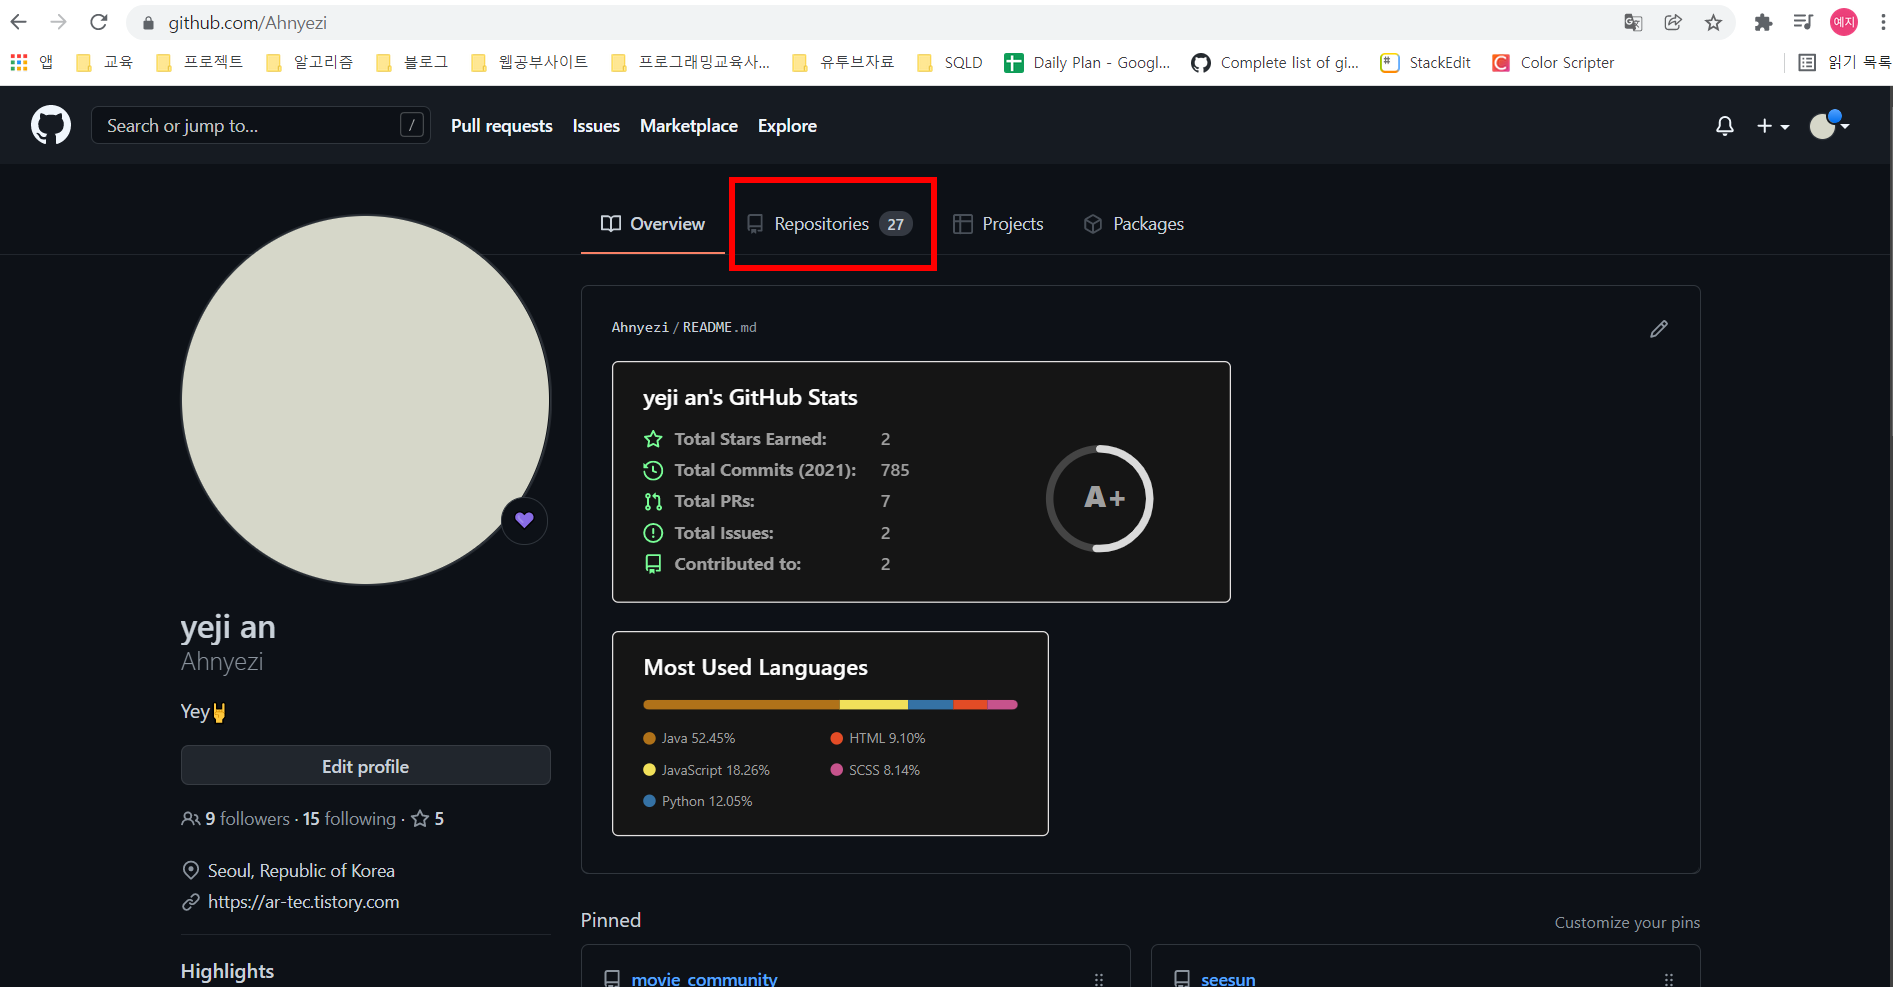Select the Overview tab

coord(653,224)
